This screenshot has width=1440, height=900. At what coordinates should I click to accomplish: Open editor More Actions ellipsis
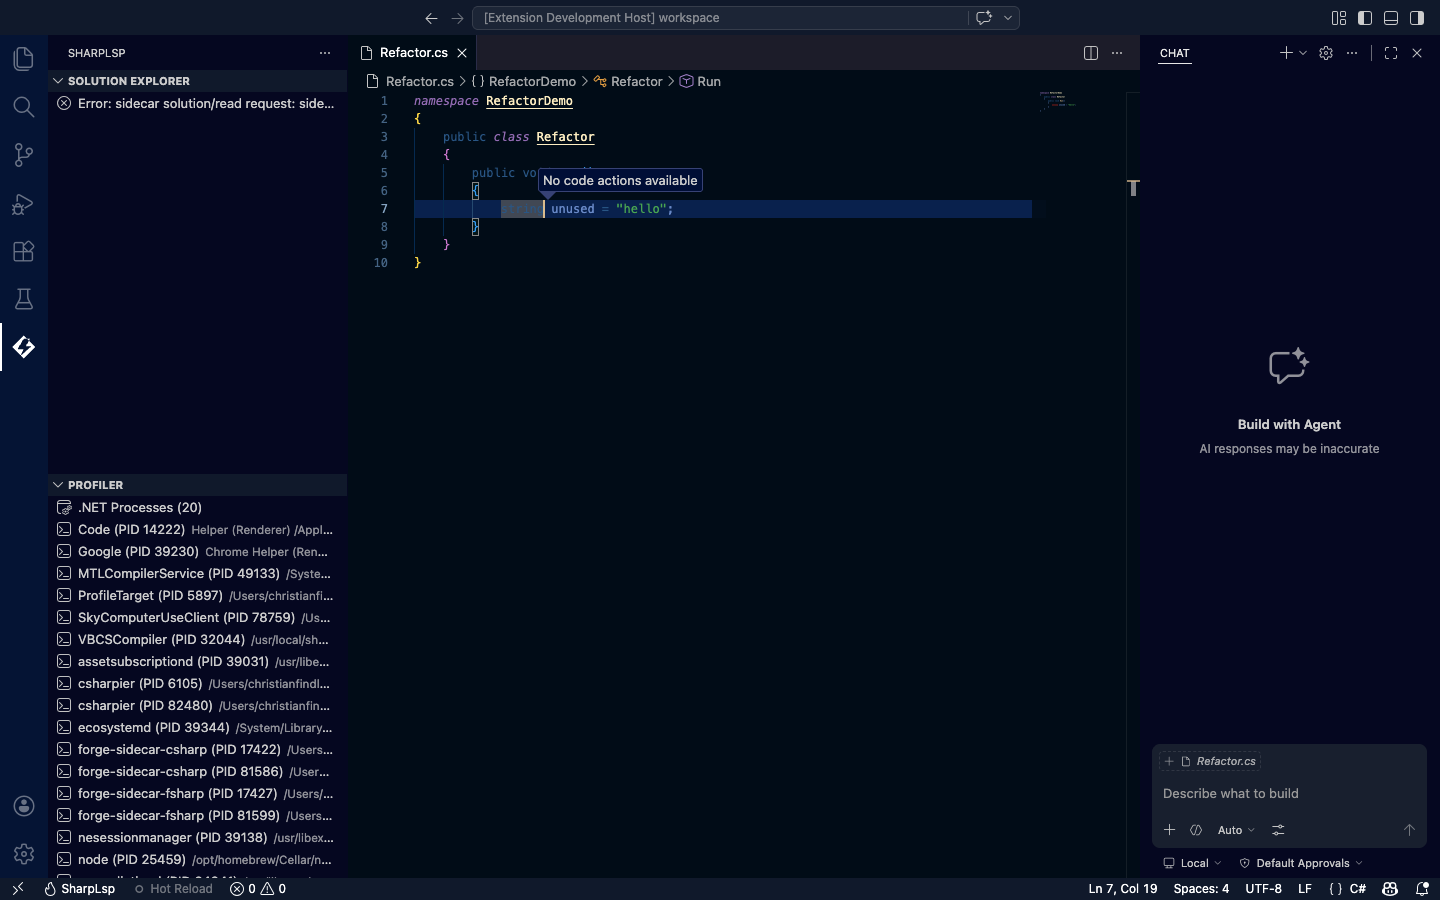(x=1117, y=53)
